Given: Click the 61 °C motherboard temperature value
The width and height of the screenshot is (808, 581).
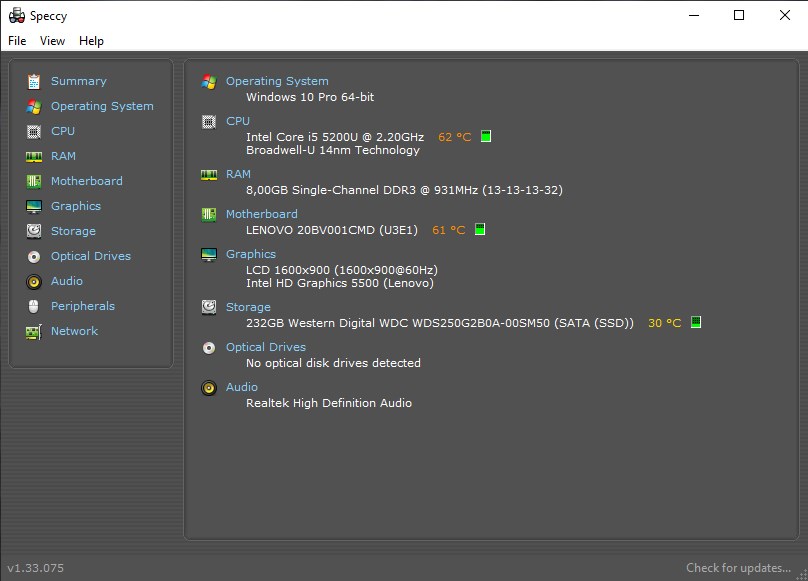Looking at the screenshot, I should (x=448, y=230).
